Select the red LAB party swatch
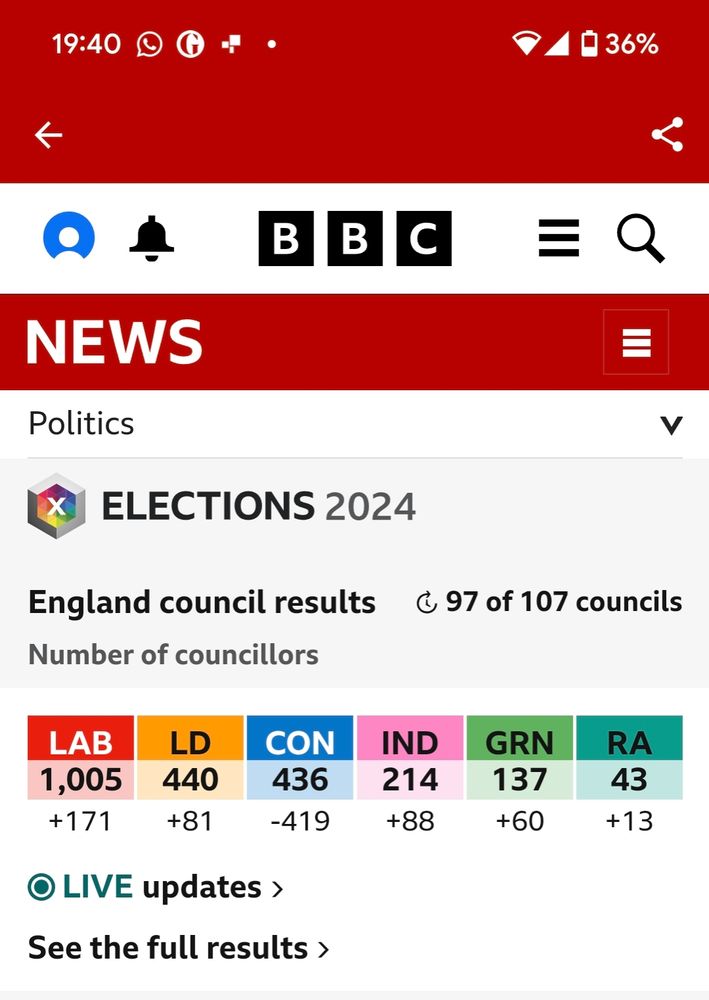The width and height of the screenshot is (709, 1000). tap(81, 742)
